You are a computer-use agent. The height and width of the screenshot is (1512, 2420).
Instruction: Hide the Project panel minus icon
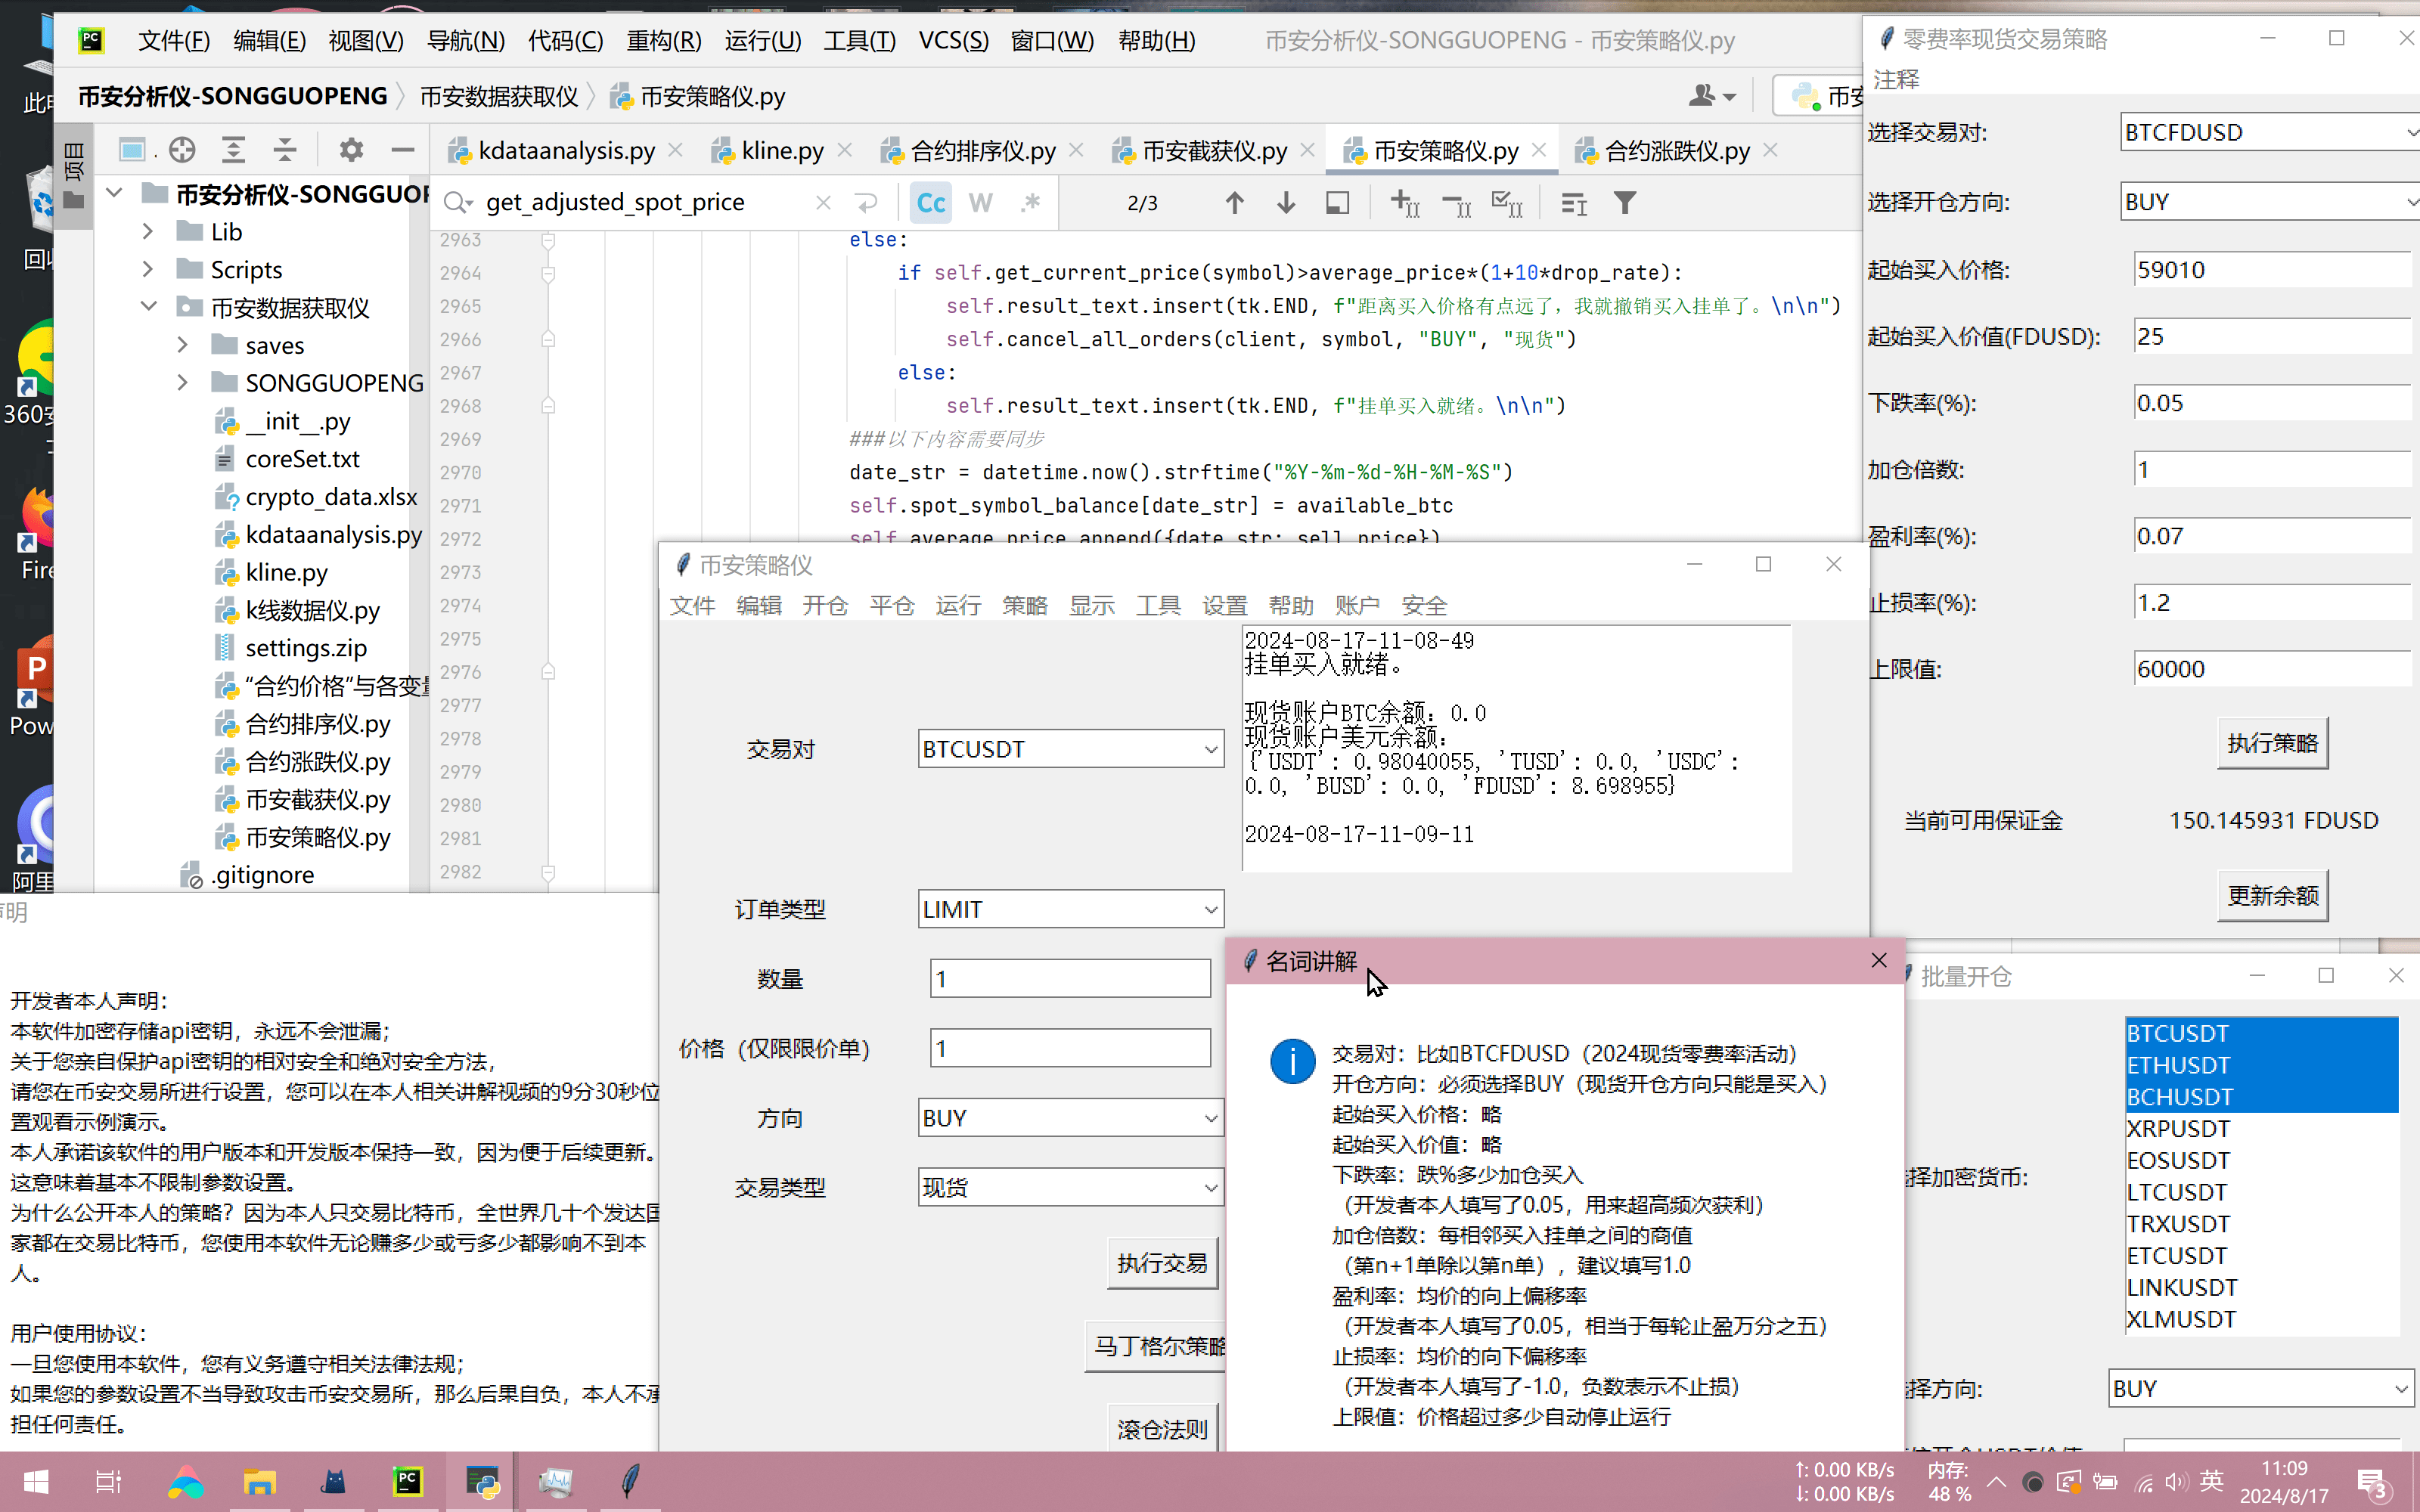[403, 150]
